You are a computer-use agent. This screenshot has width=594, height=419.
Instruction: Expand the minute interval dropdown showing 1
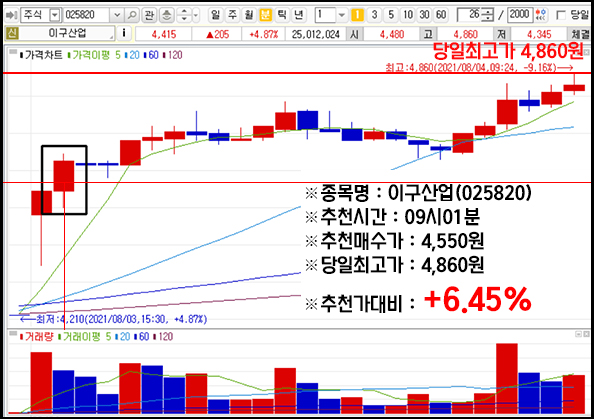click(341, 15)
